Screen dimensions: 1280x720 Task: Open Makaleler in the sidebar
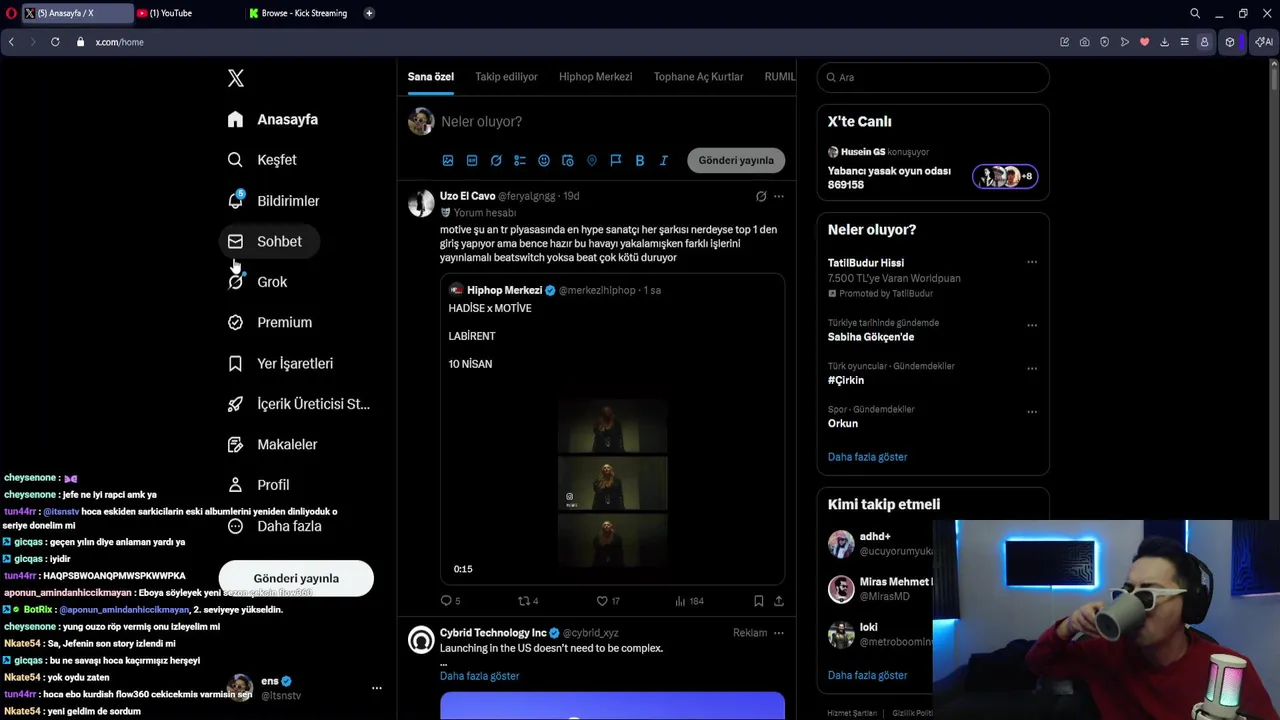click(x=272, y=444)
